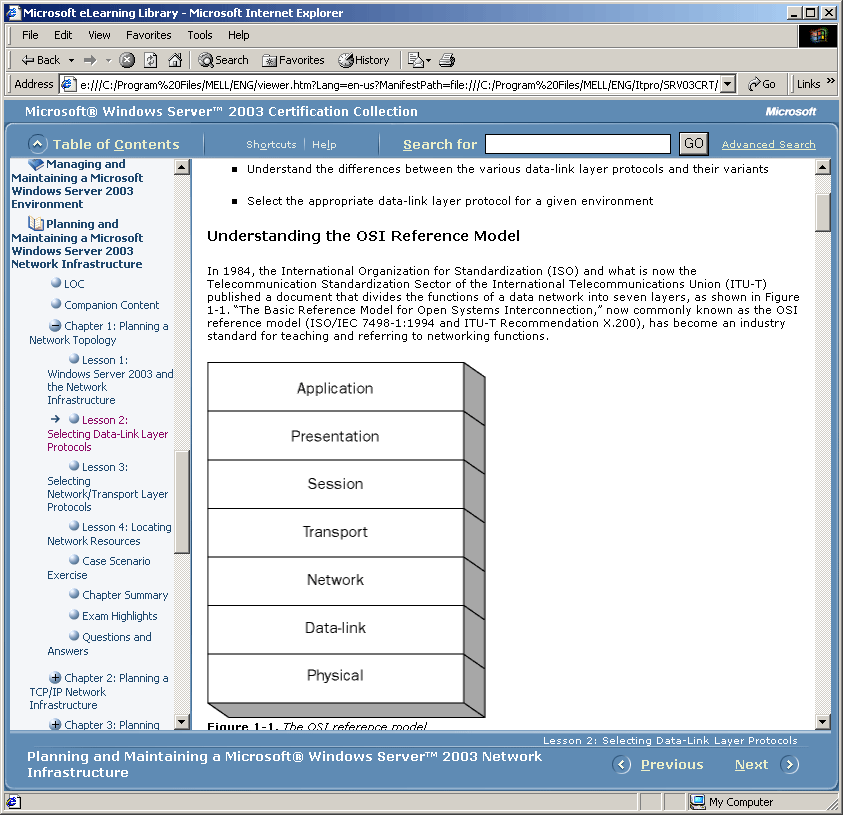Screen dimensions: 843x815
Task: Click the content pane scroll down arrow
Action: pos(823,722)
